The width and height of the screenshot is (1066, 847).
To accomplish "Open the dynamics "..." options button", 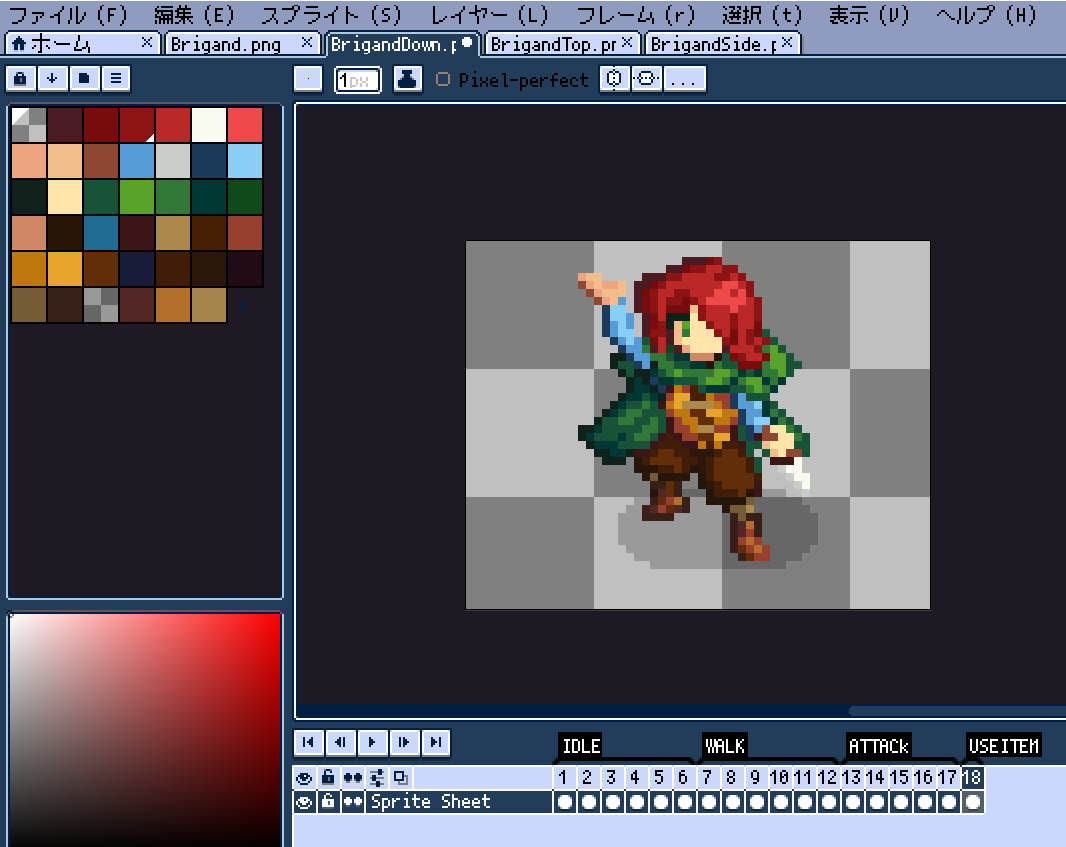I will click(685, 79).
